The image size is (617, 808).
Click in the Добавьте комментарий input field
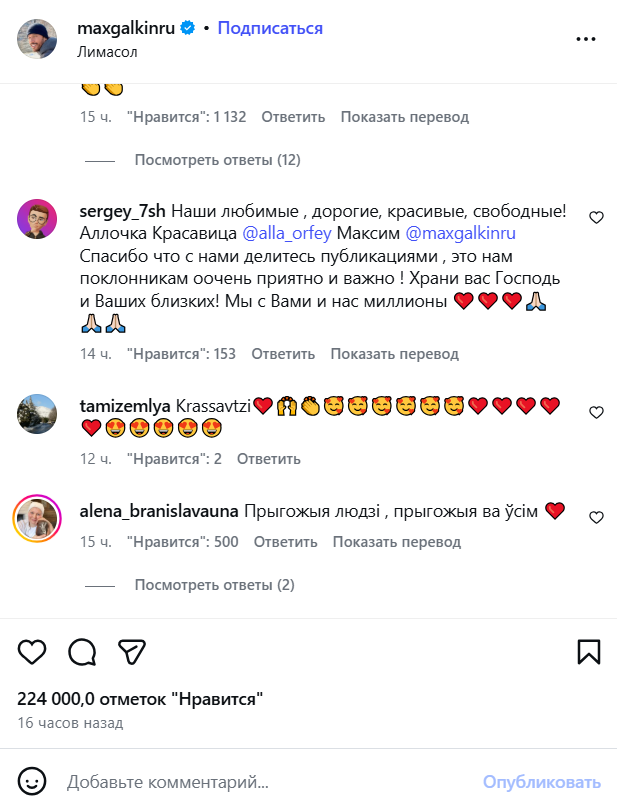pos(260,782)
